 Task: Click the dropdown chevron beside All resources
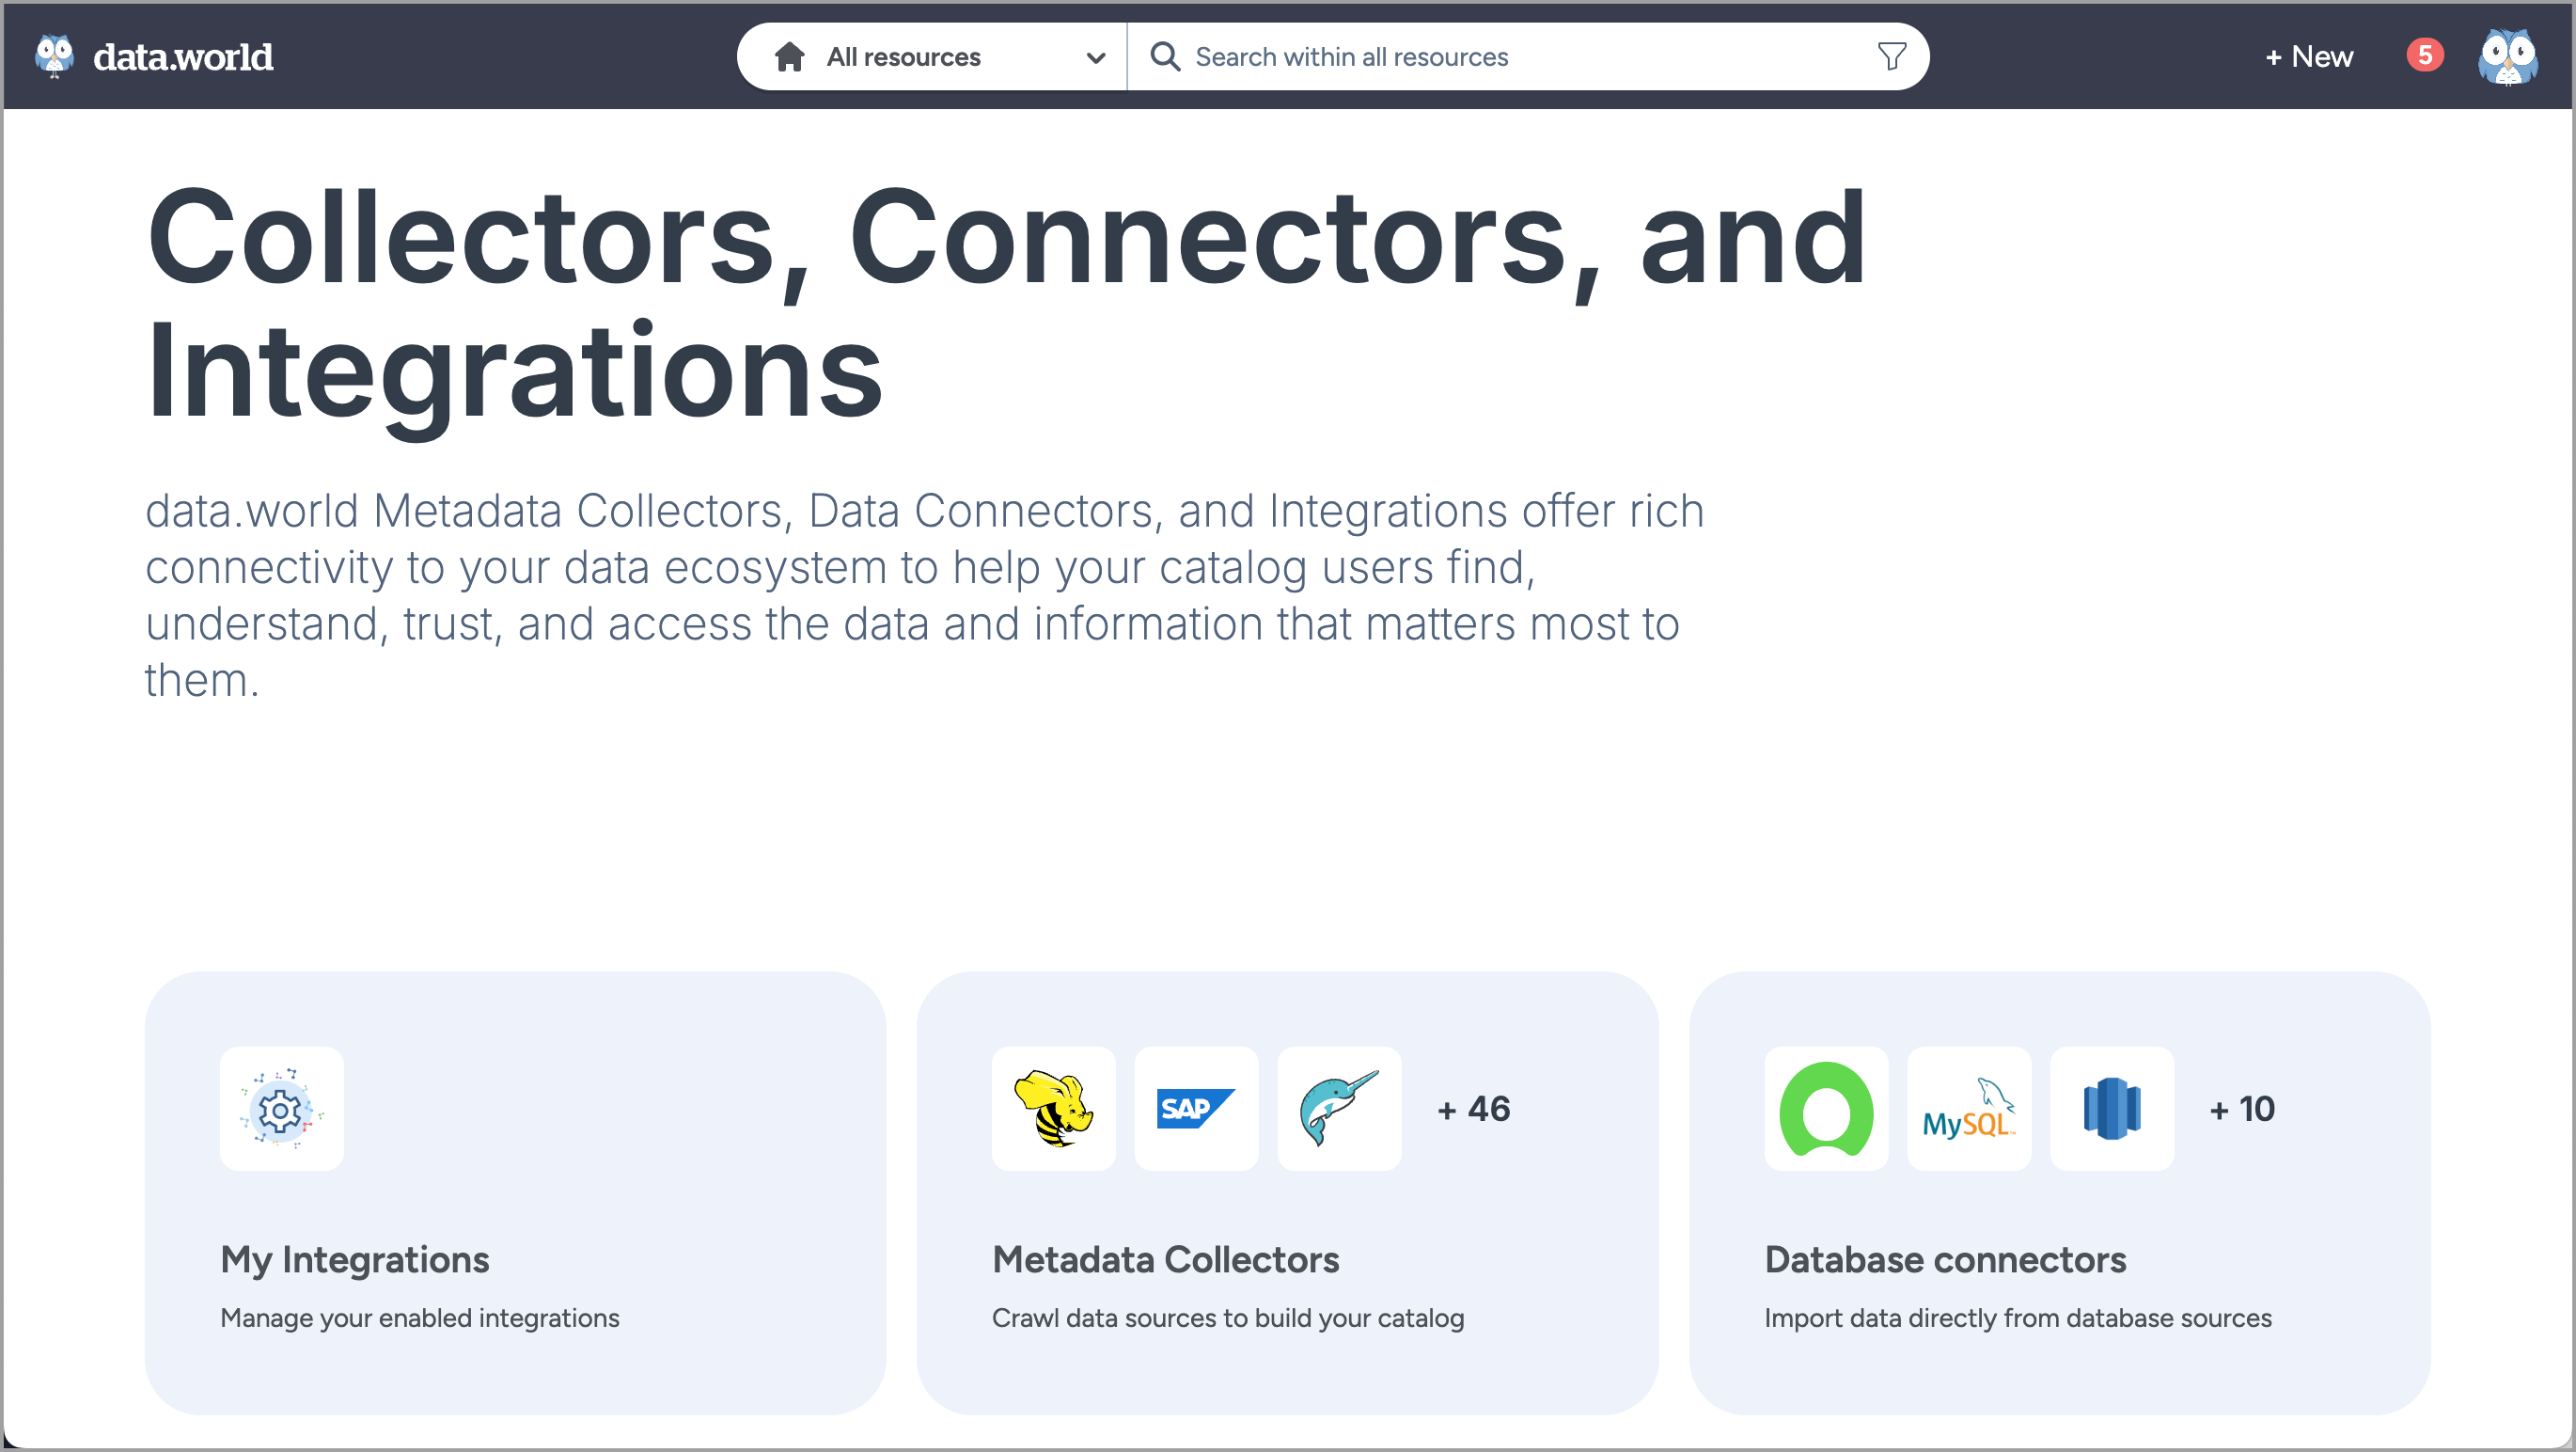[1095, 58]
